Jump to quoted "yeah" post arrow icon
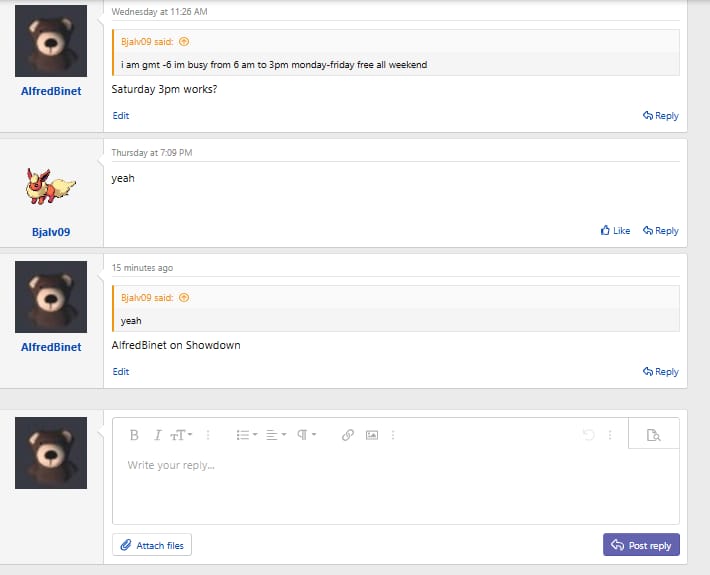This screenshot has width=710, height=575. [x=184, y=297]
